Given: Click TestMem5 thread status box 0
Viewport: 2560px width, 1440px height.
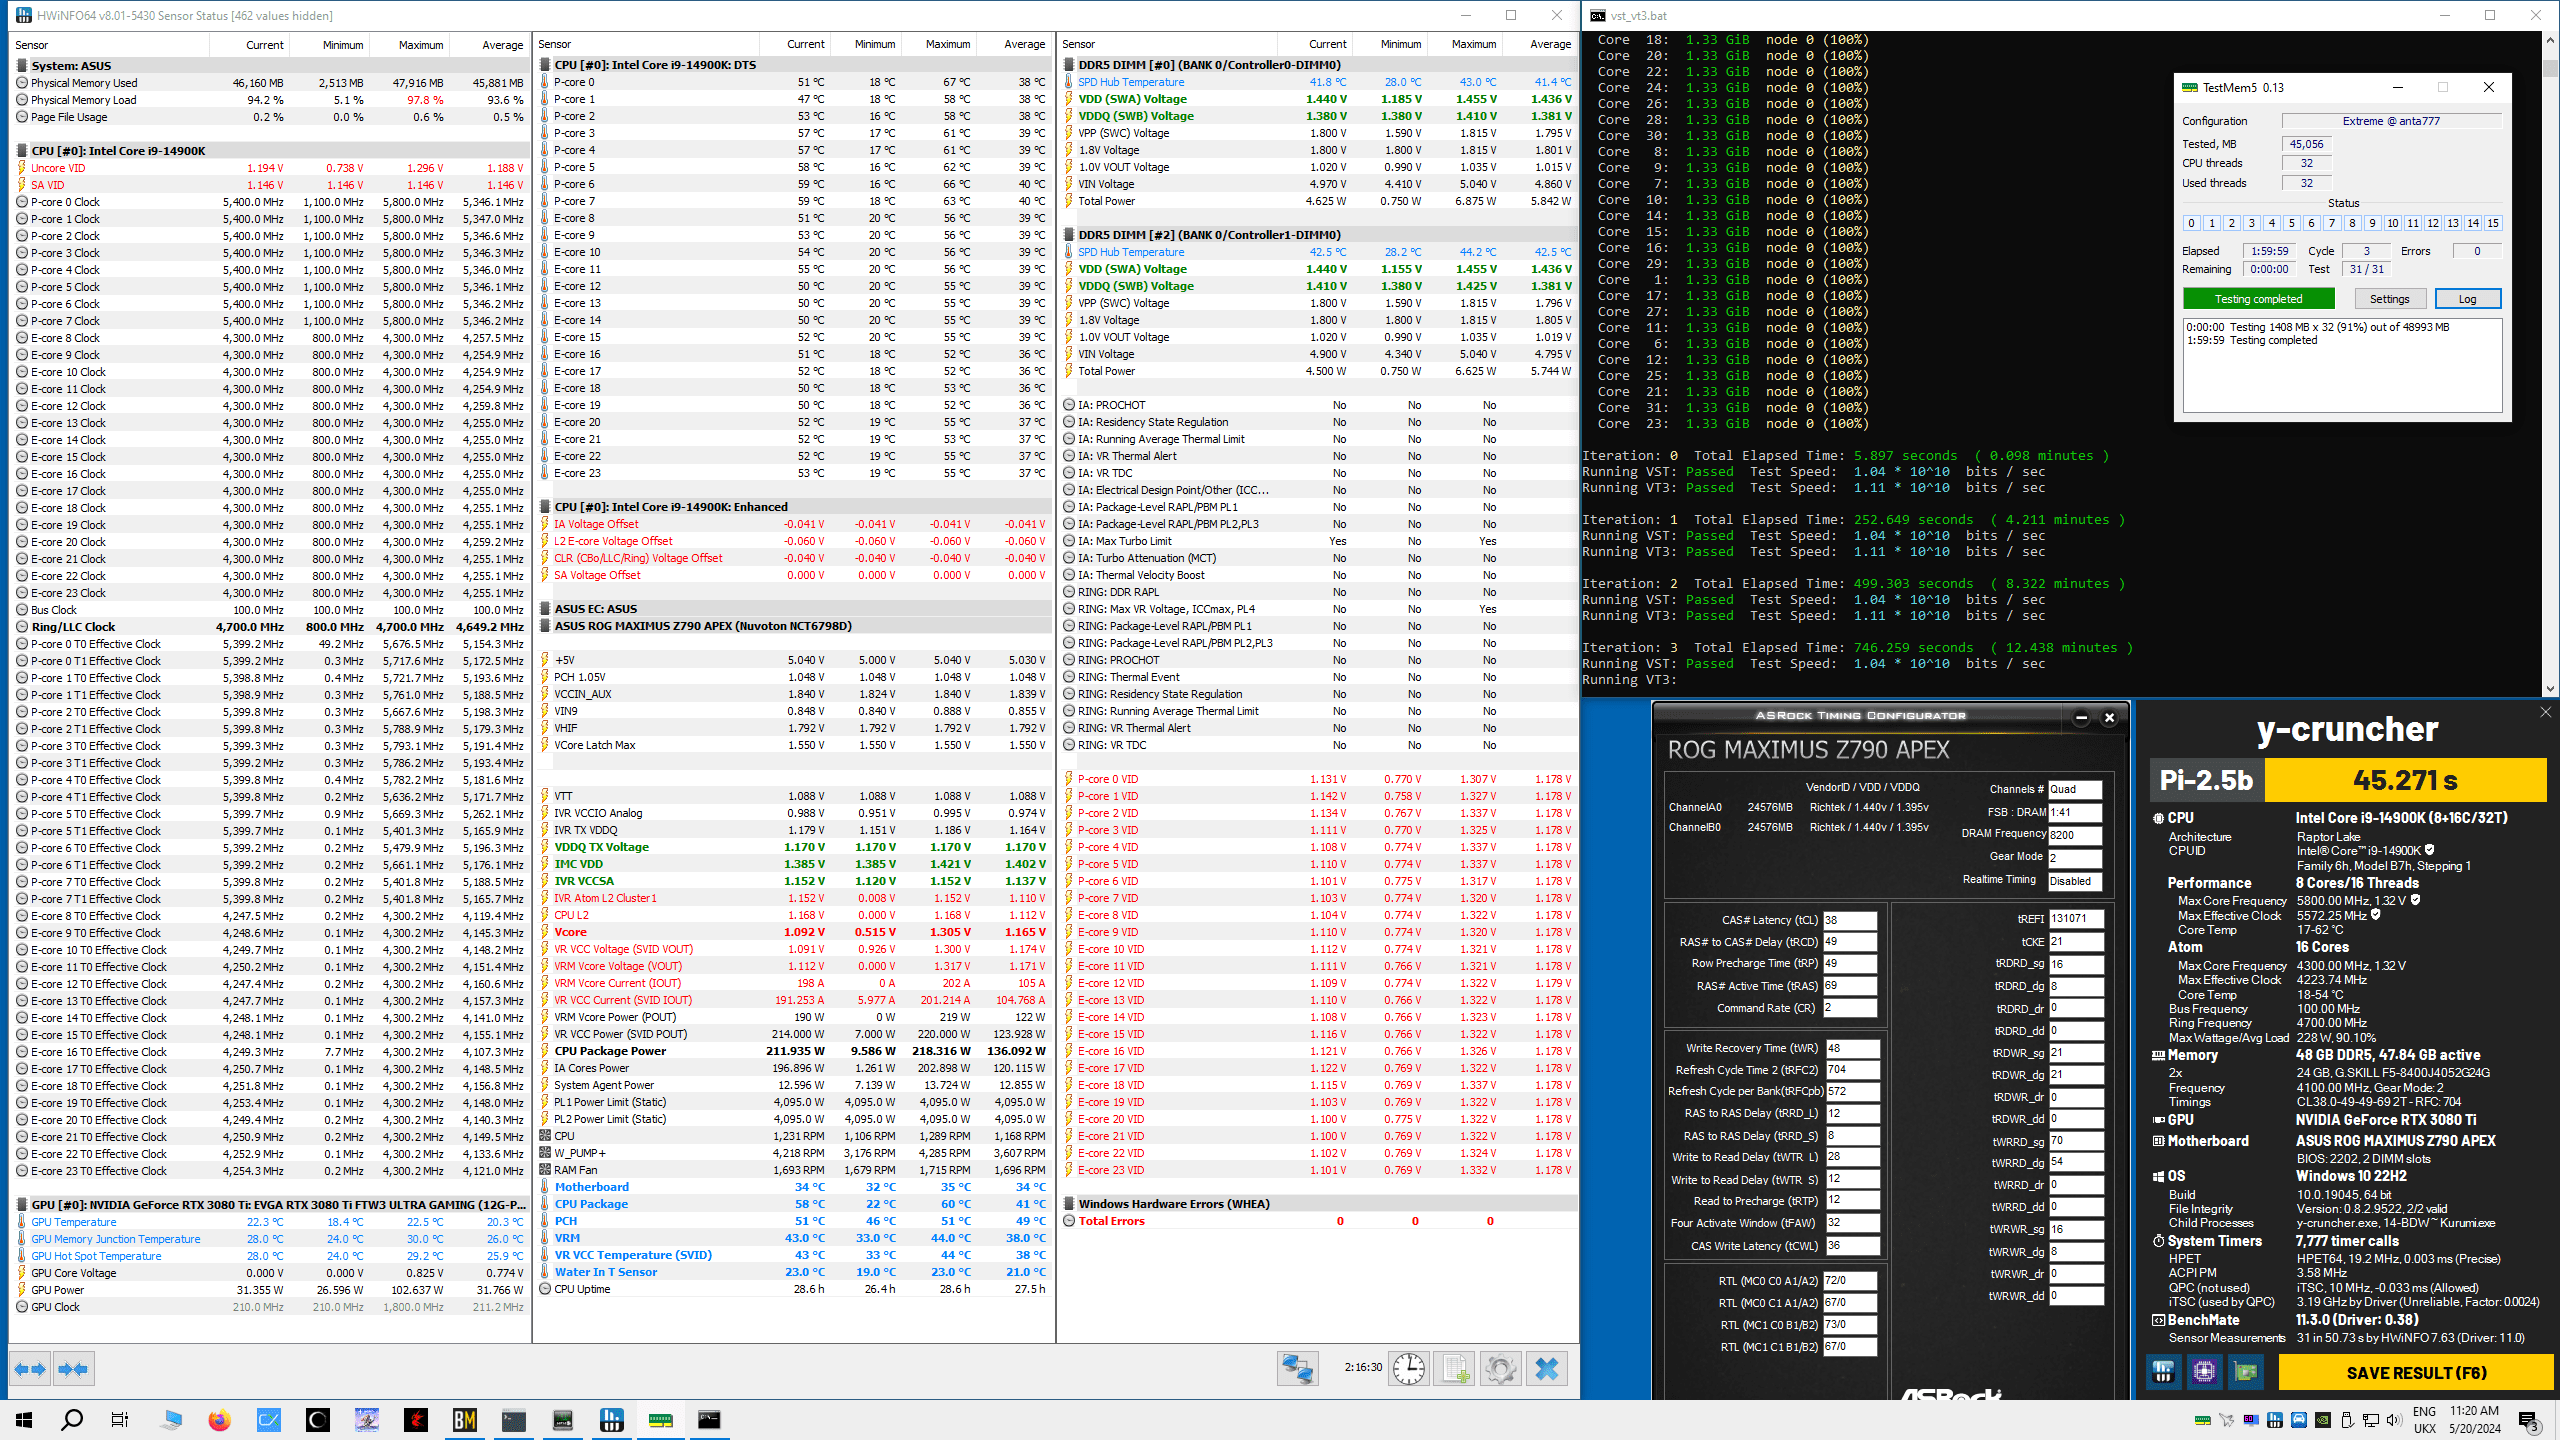Looking at the screenshot, I should tap(2191, 223).
